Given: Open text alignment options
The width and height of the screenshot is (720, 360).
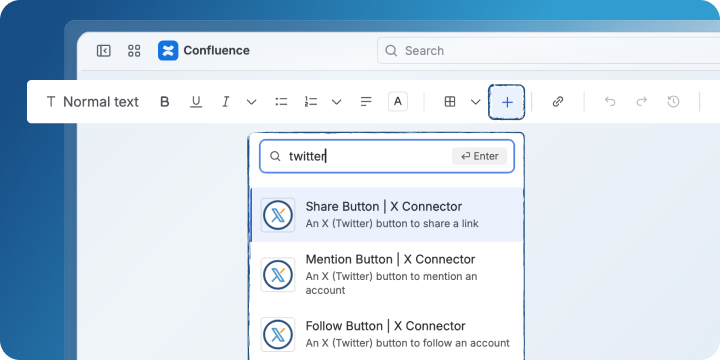Looking at the screenshot, I should click(366, 102).
